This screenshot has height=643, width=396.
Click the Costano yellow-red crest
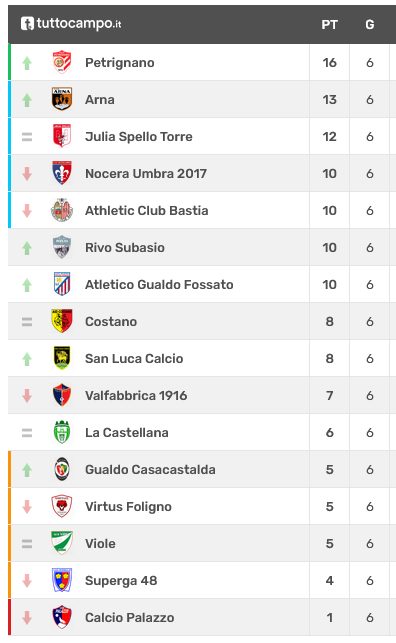coord(62,321)
